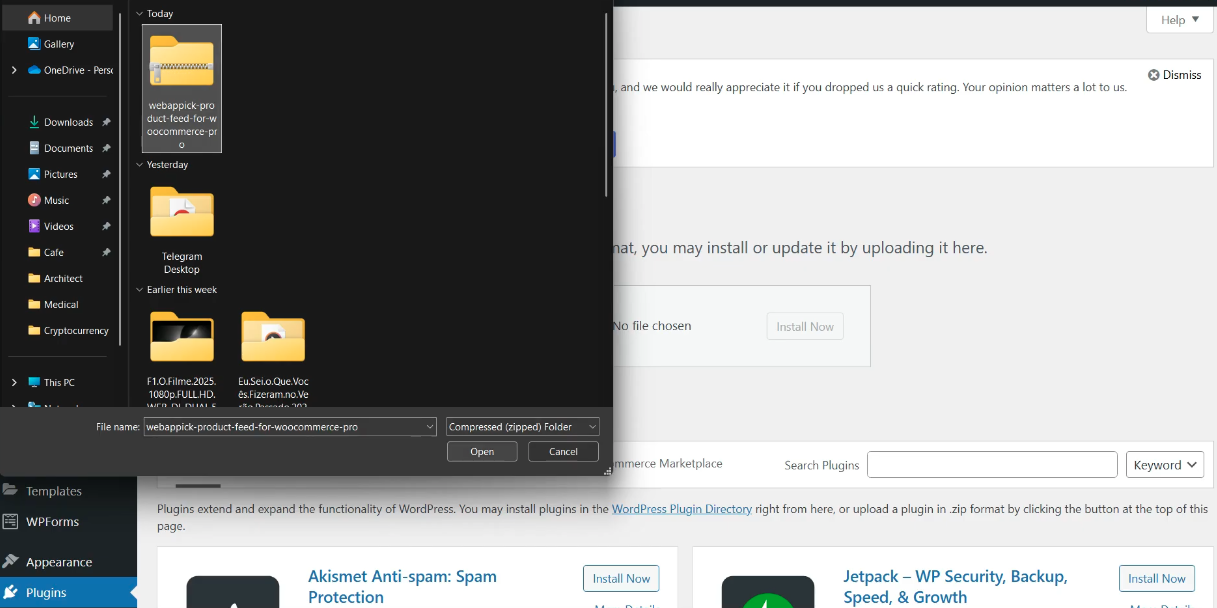
Task: Select the F1.O.Filme.2025 folder icon
Action: [x=181, y=337]
